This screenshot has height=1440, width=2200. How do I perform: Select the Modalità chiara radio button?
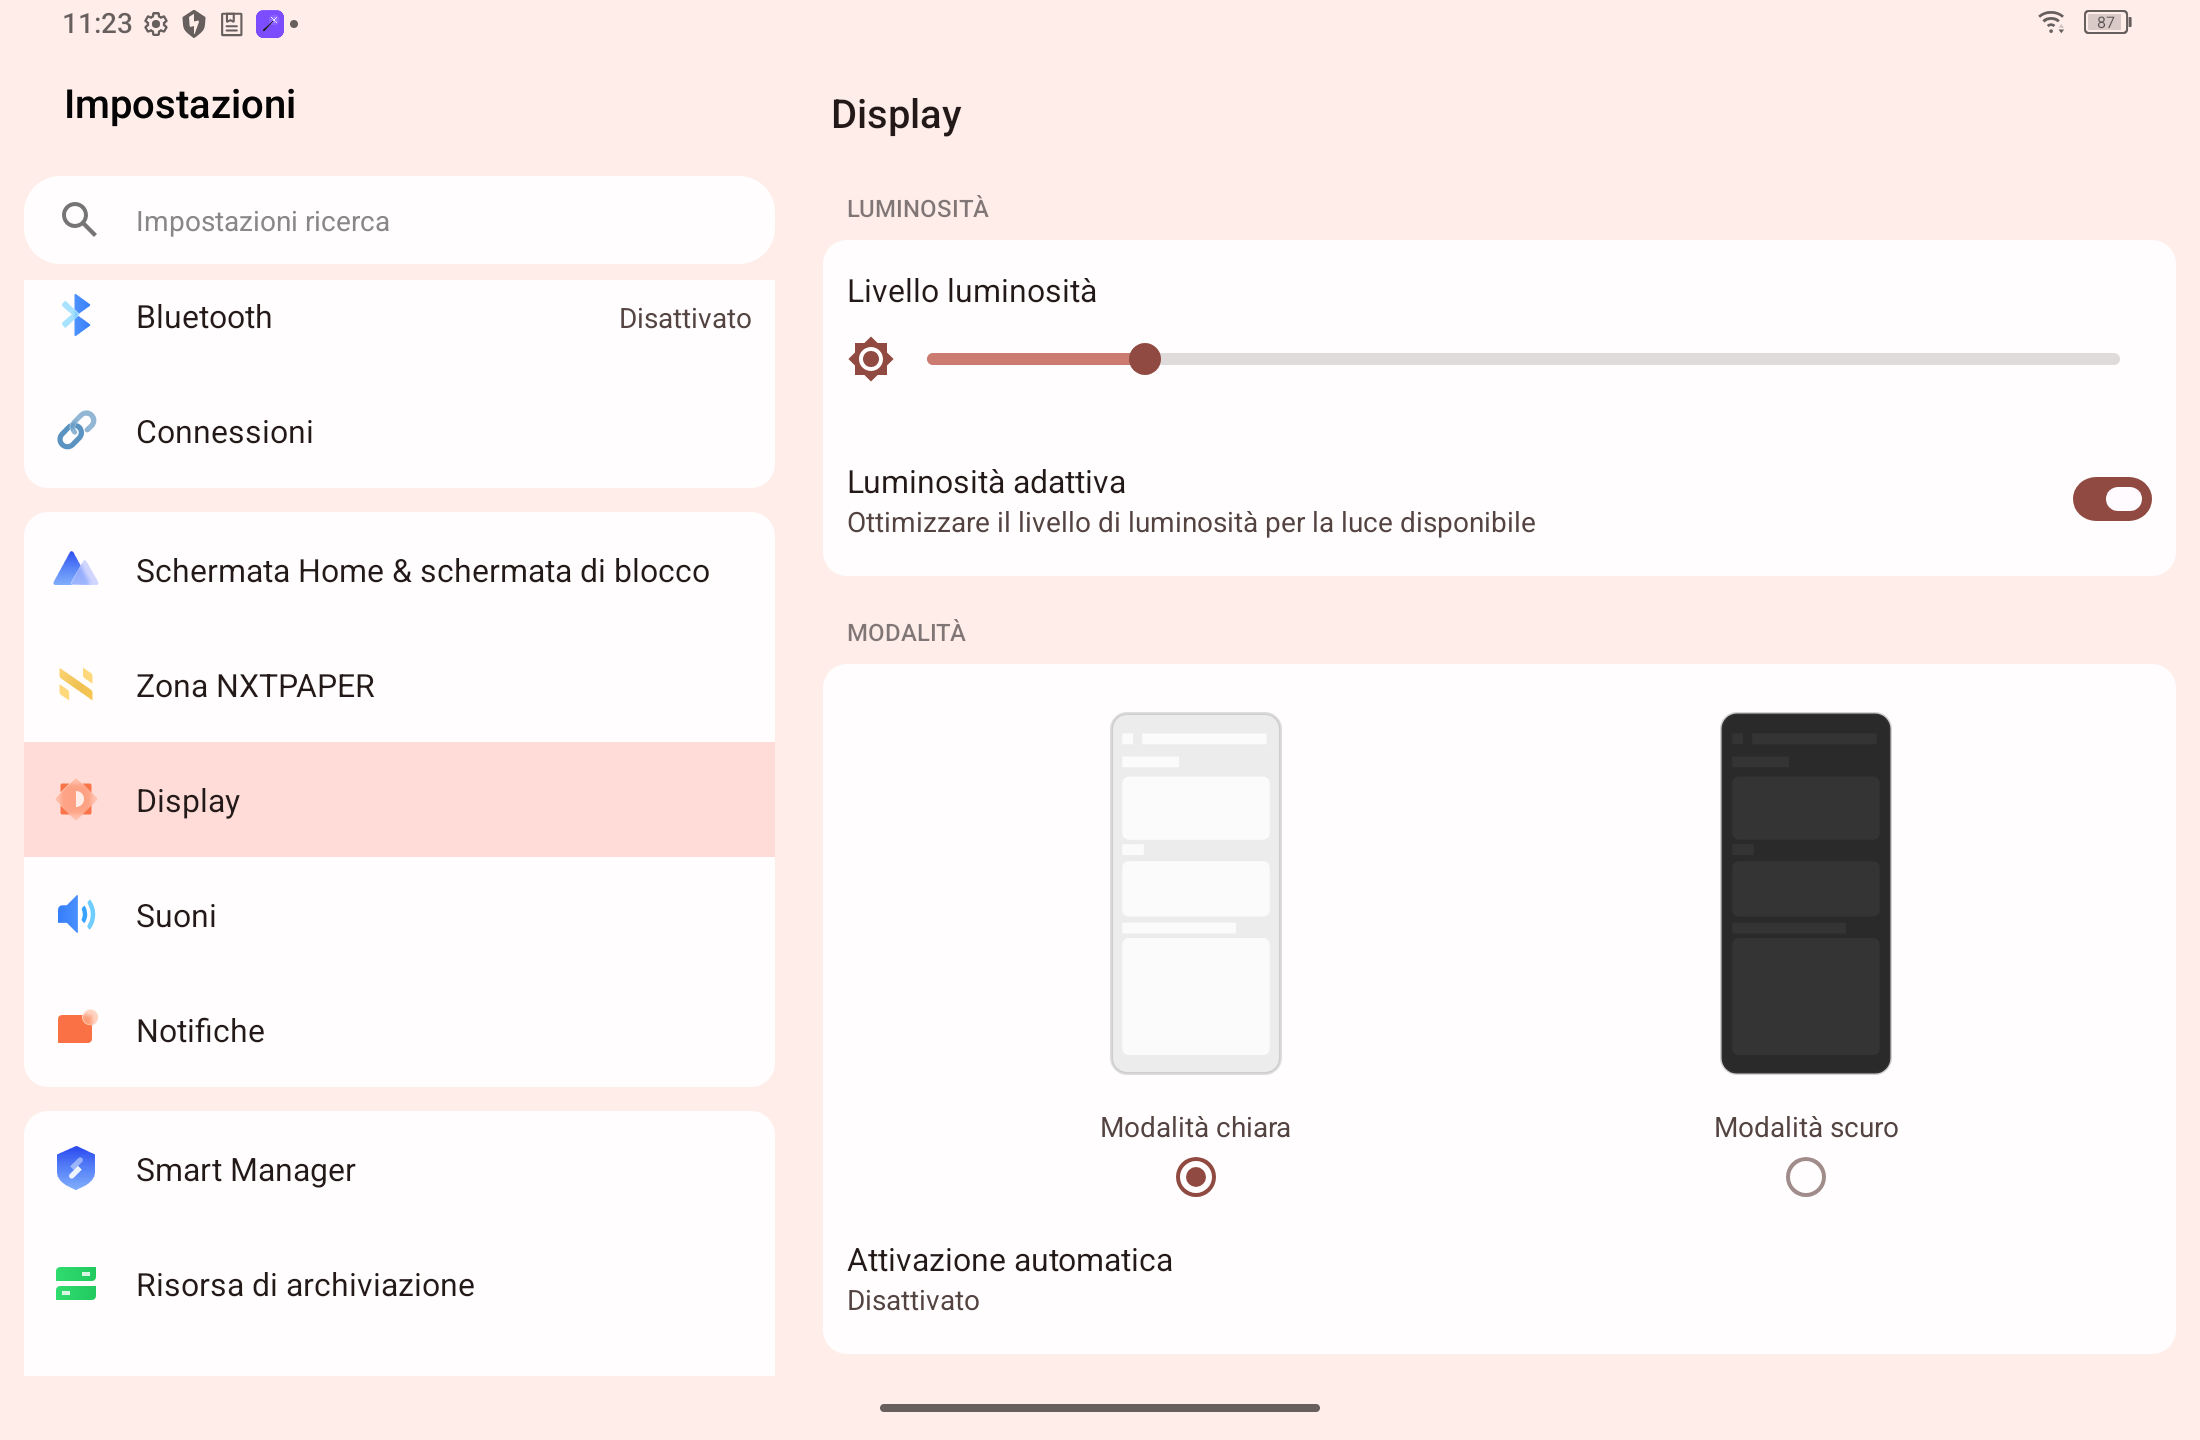(x=1196, y=1177)
